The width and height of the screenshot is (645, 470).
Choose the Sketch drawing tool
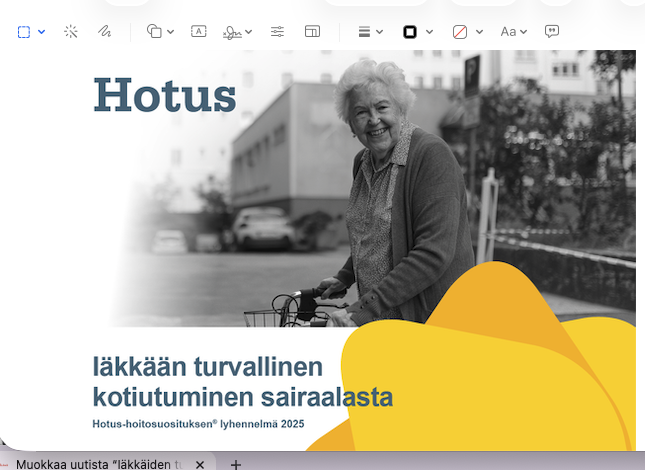click(104, 31)
